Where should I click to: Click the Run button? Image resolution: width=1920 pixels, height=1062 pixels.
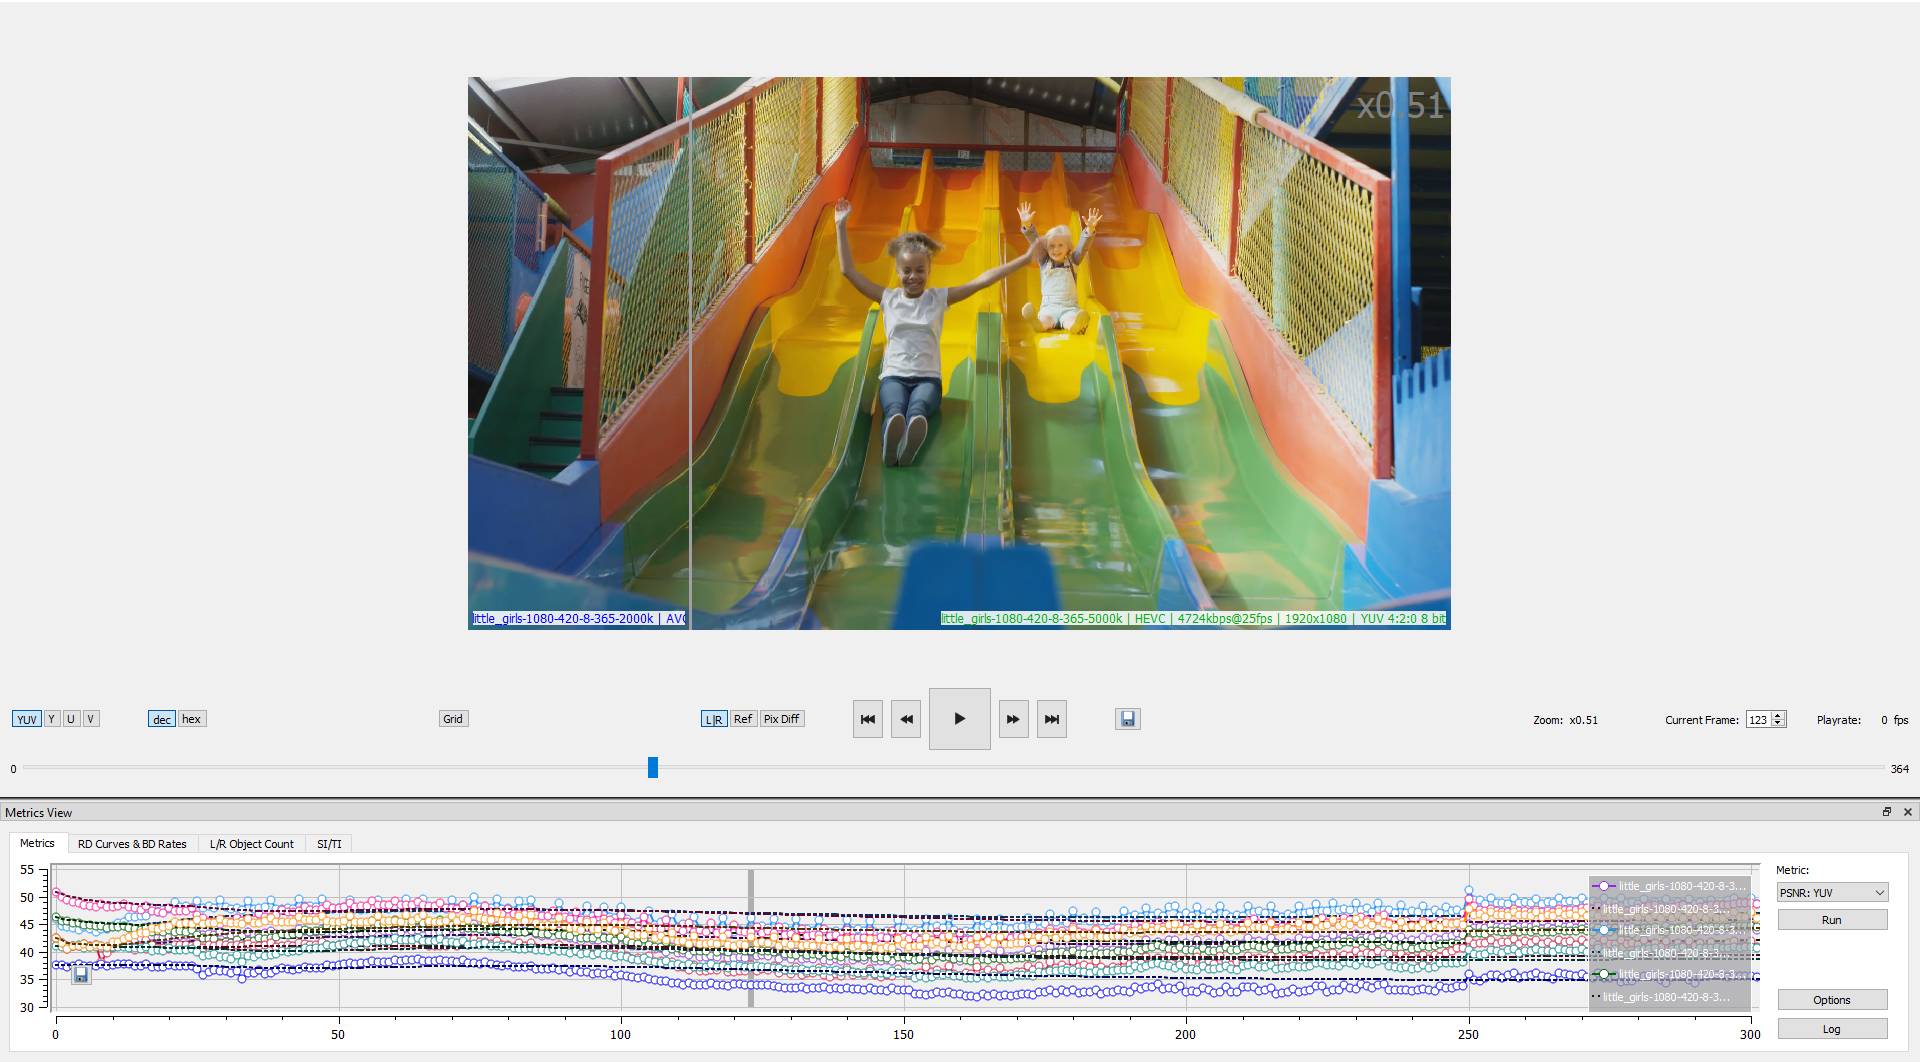[1832, 920]
